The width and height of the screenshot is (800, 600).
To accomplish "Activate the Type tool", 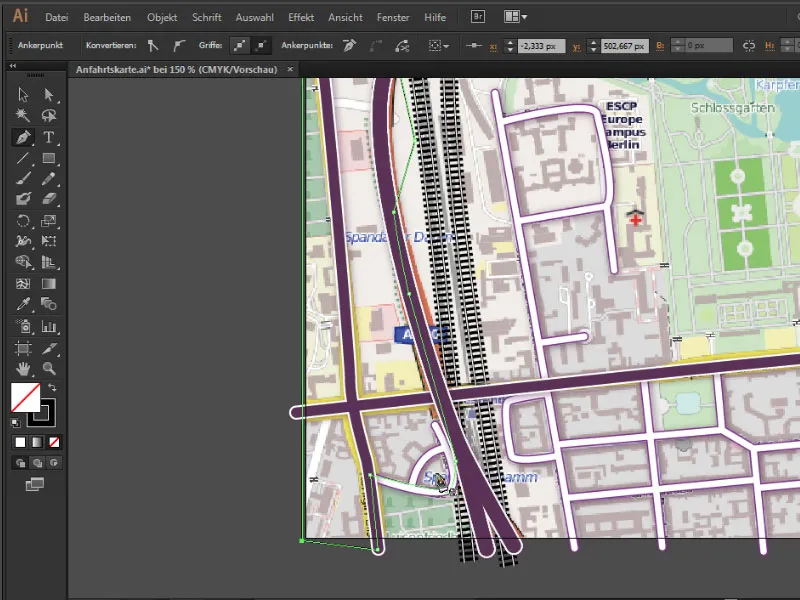I will pyautogui.click(x=48, y=137).
